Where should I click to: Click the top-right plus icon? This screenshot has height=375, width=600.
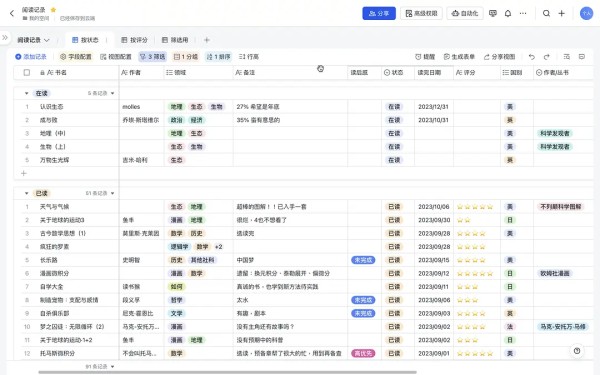pyautogui.click(x=561, y=13)
